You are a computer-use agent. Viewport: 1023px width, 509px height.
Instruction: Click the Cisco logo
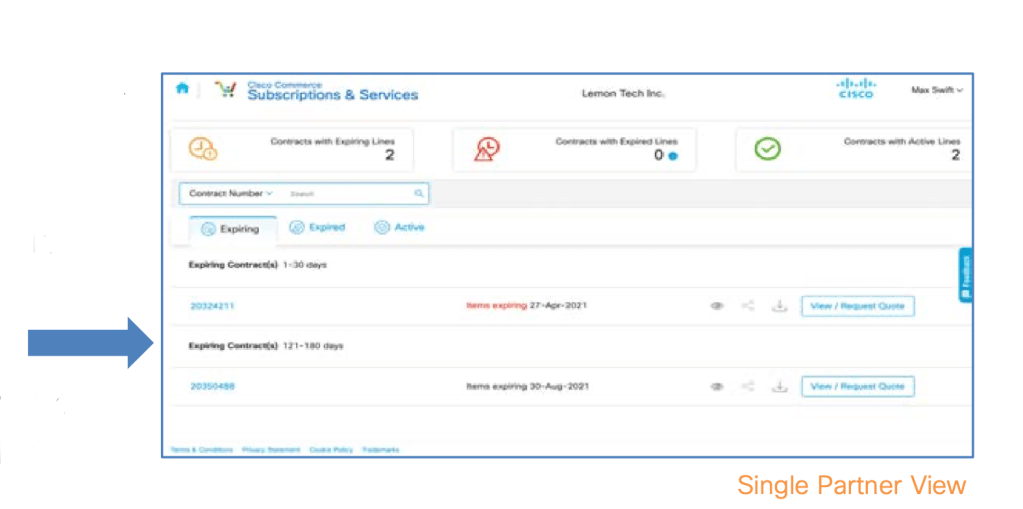(x=855, y=88)
